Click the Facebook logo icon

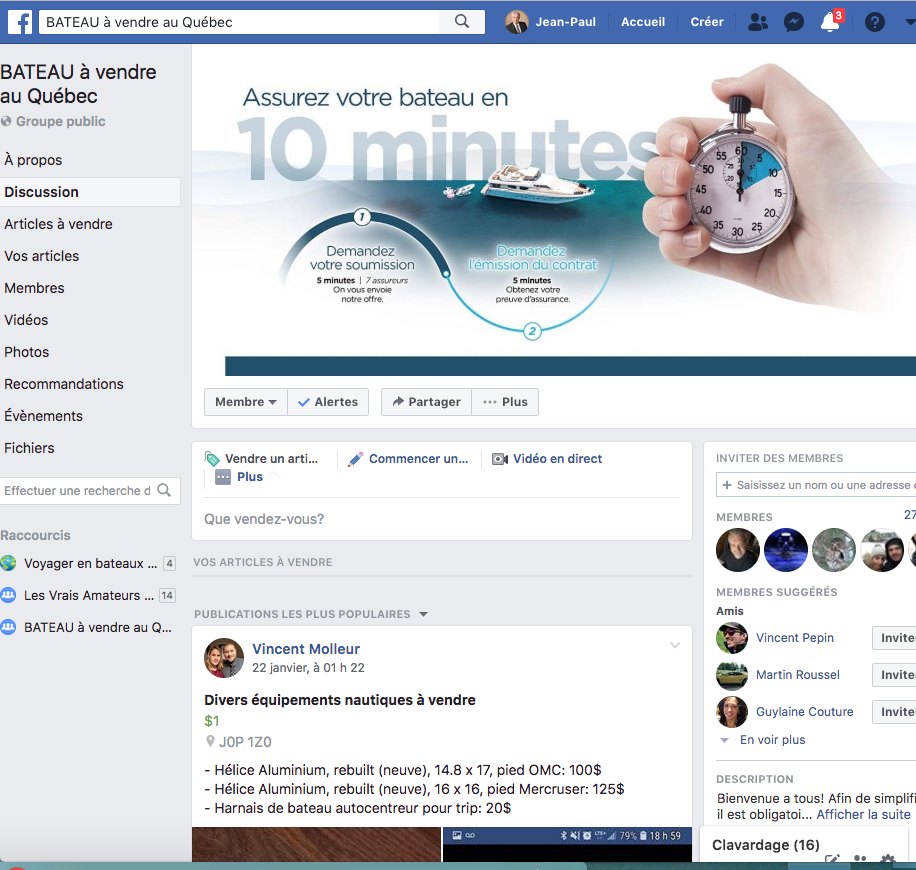coord(20,22)
